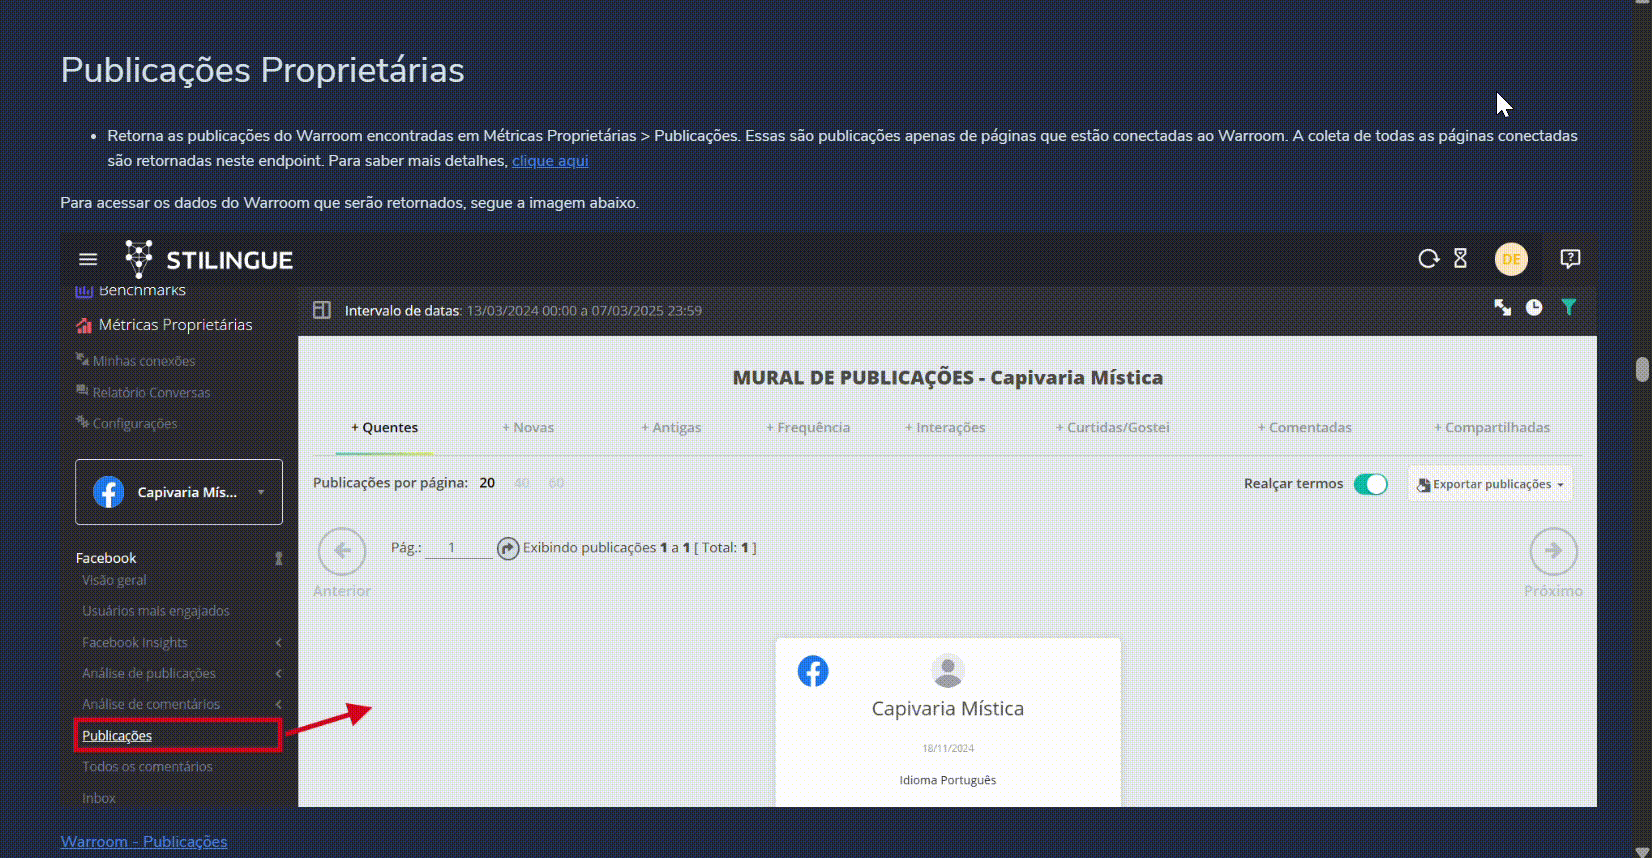Image resolution: width=1652 pixels, height=858 pixels.
Task: Click the clock icon near filter
Action: [x=1534, y=308]
